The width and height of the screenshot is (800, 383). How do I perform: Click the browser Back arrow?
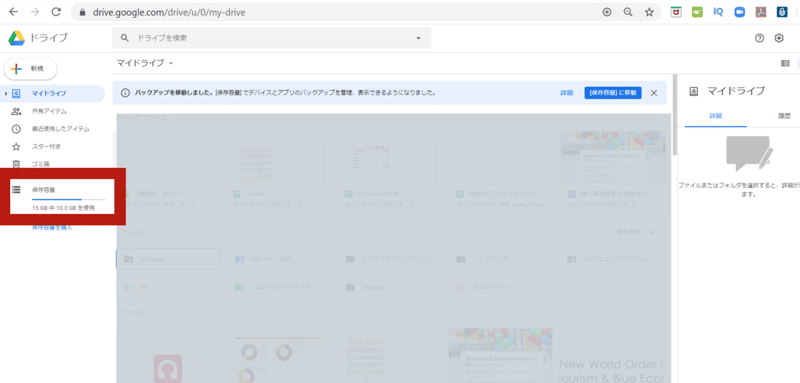[x=14, y=12]
